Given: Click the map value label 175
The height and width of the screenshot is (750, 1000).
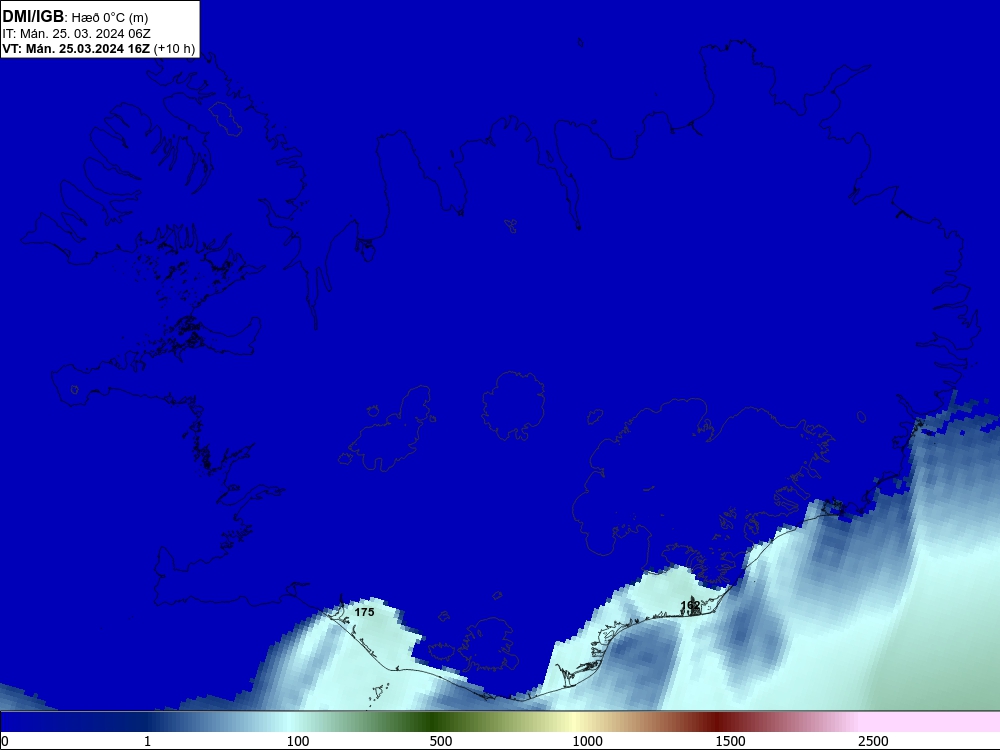Looking at the screenshot, I should (x=364, y=612).
